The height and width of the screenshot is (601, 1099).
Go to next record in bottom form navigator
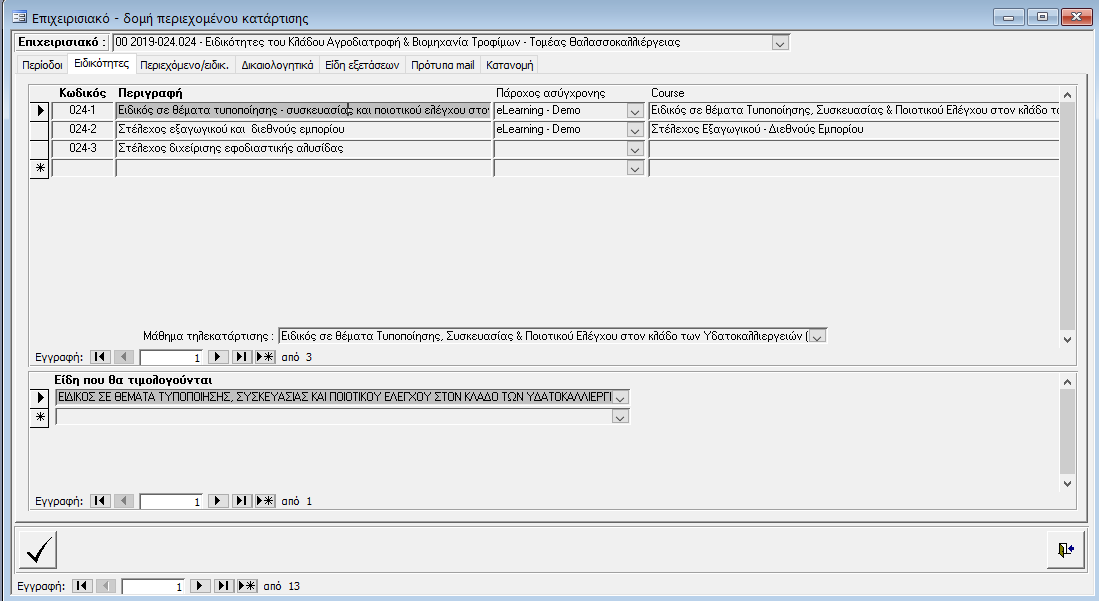[x=200, y=586]
